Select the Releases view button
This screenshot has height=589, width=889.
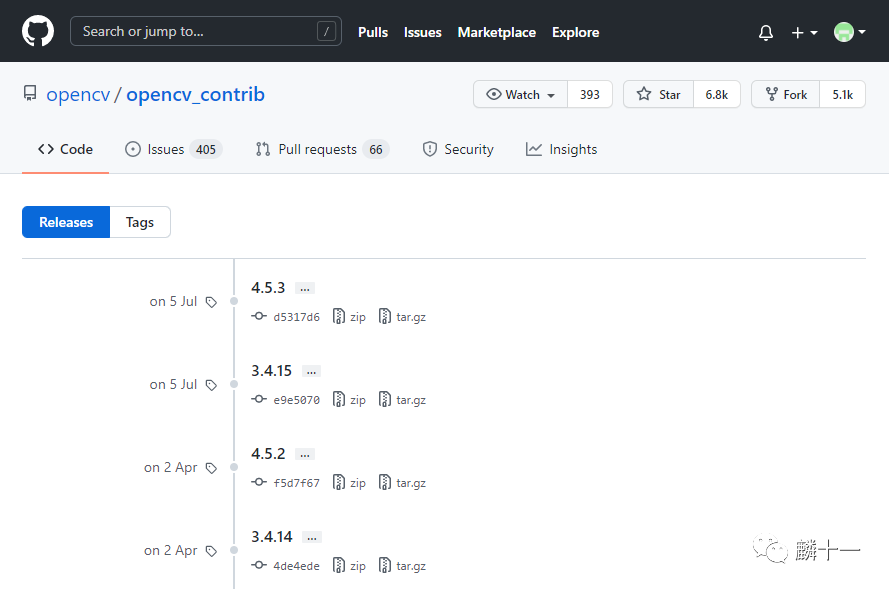(x=66, y=222)
